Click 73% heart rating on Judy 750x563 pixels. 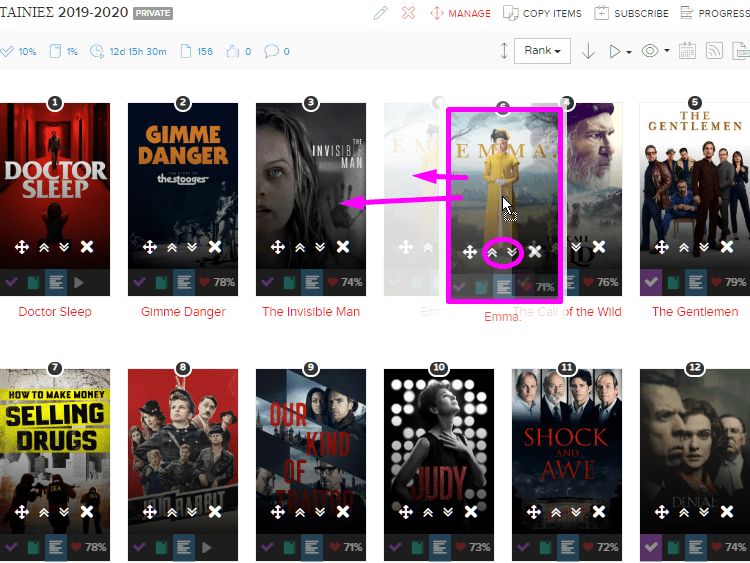coord(473,547)
